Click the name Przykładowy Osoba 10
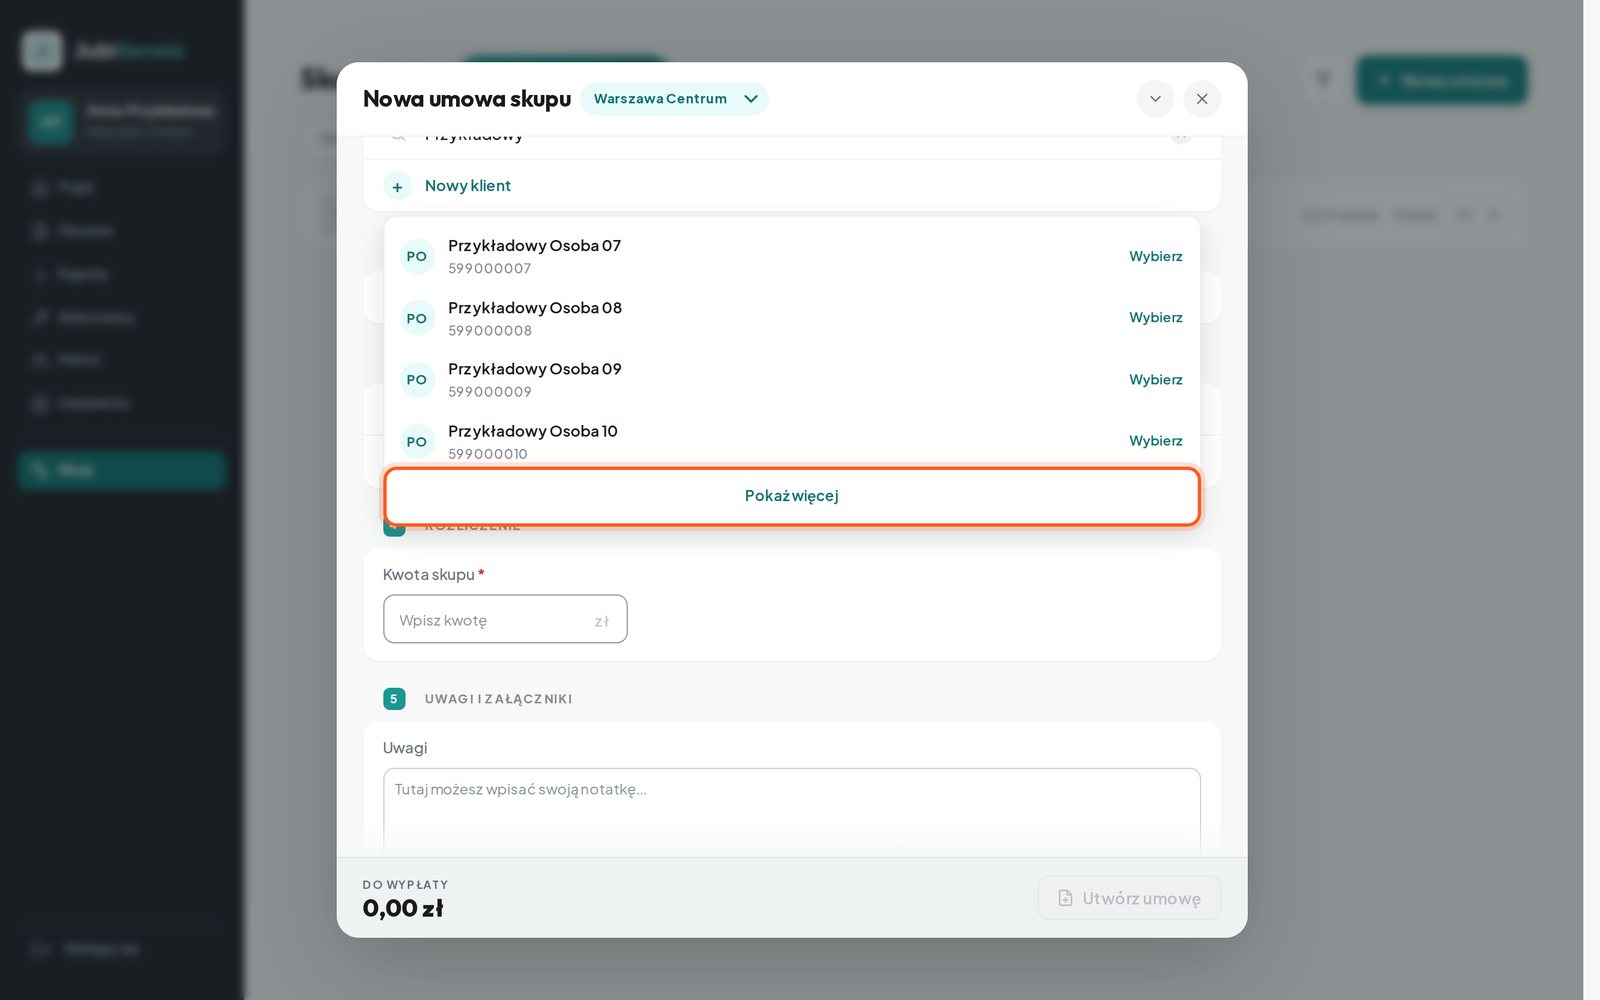The height and width of the screenshot is (1000, 1600). (x=533, y=431)
